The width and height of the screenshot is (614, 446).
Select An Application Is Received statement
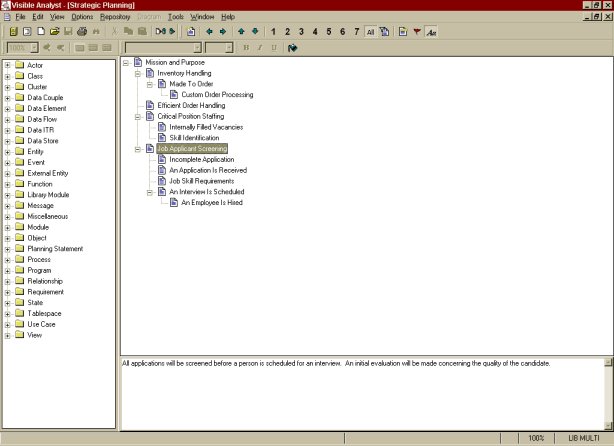click(x=208, y=170)
